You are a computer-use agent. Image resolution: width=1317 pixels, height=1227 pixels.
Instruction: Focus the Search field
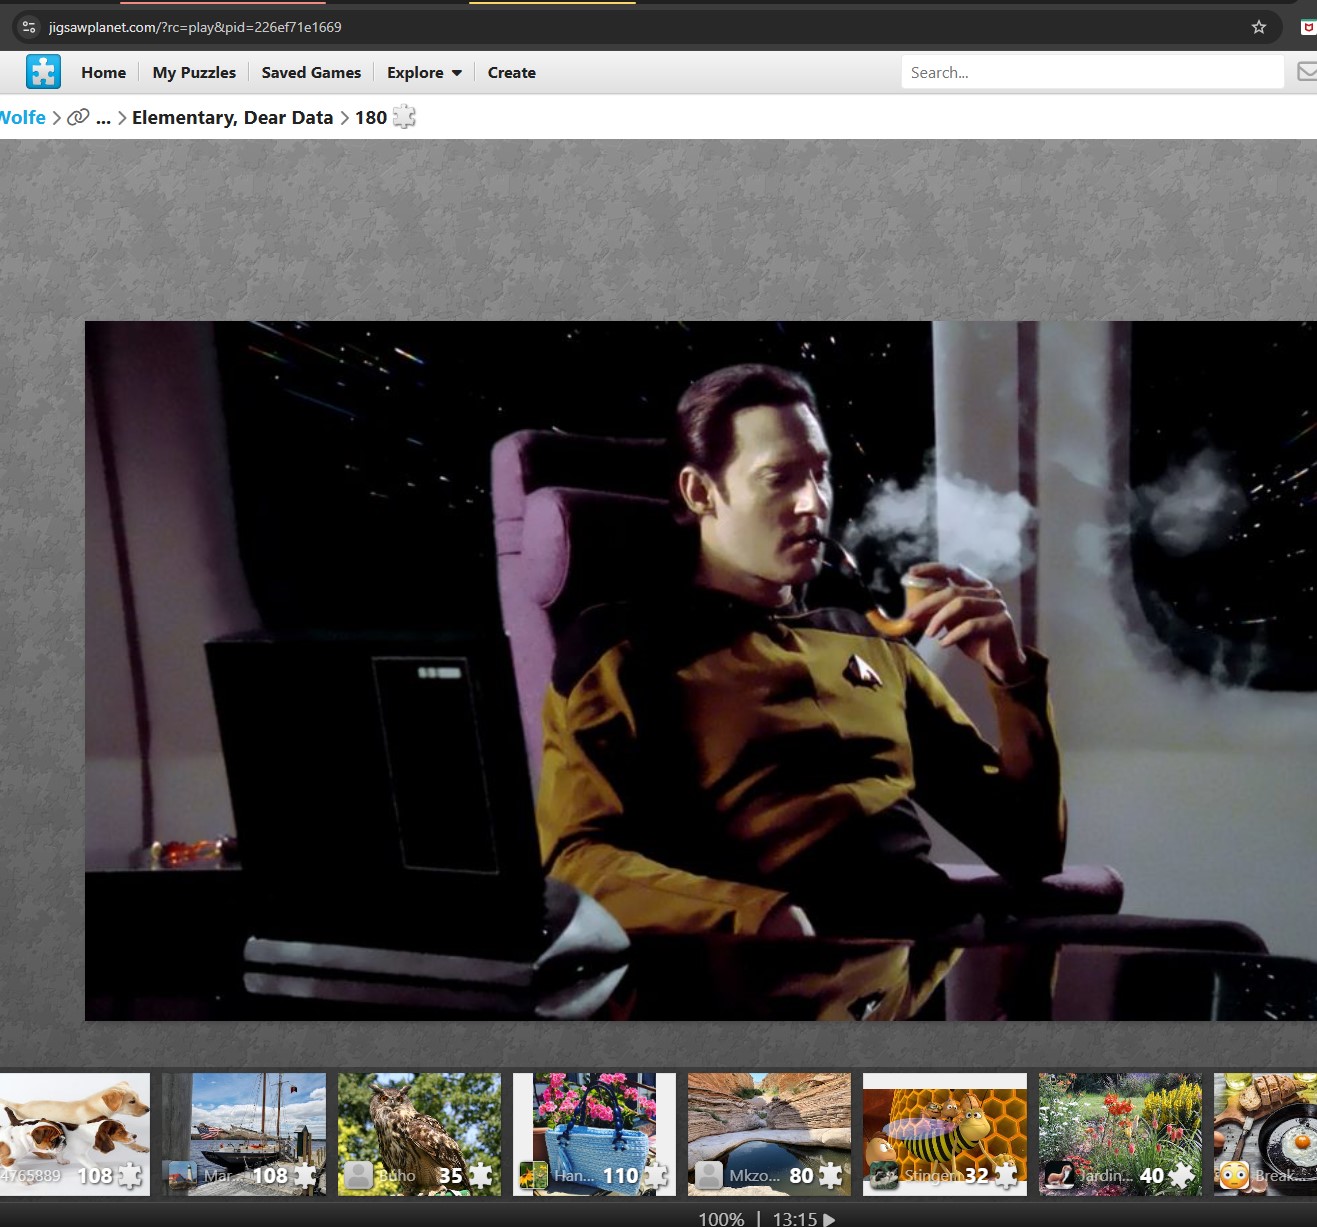pyautogui.click(x=1092, y=72)
